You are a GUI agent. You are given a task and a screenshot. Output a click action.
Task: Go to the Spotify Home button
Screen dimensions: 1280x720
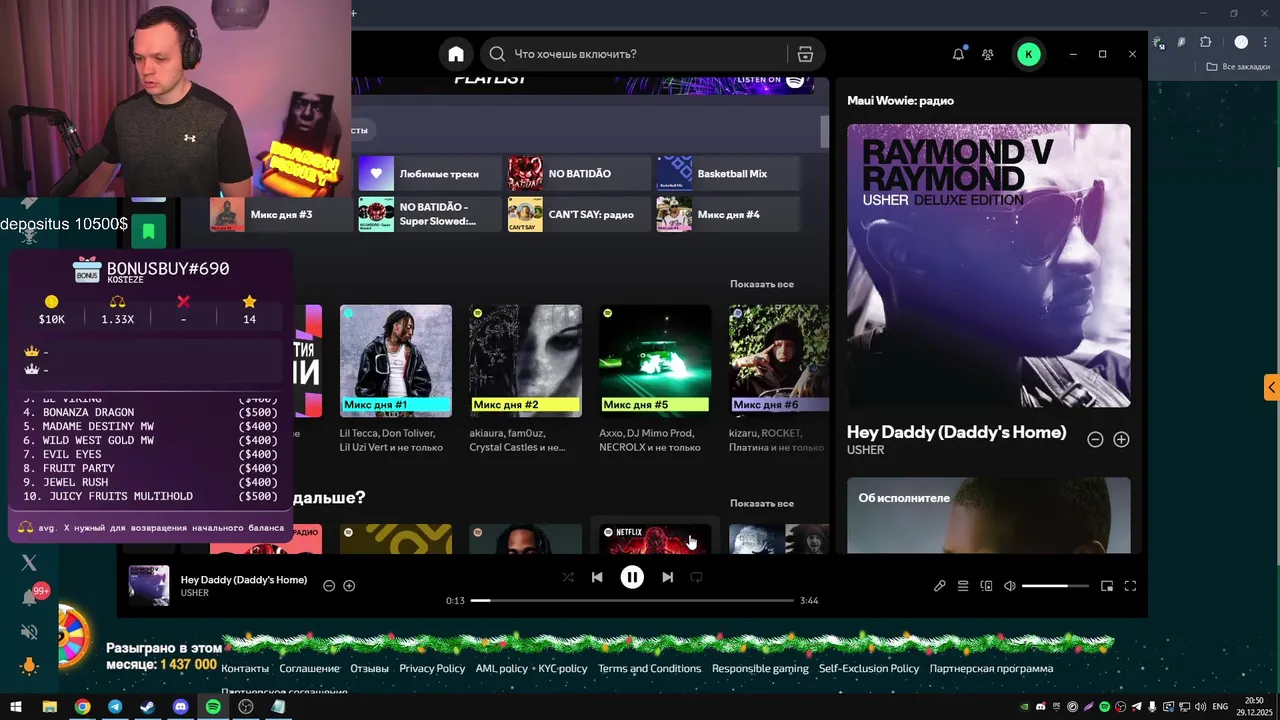(456, 54)
